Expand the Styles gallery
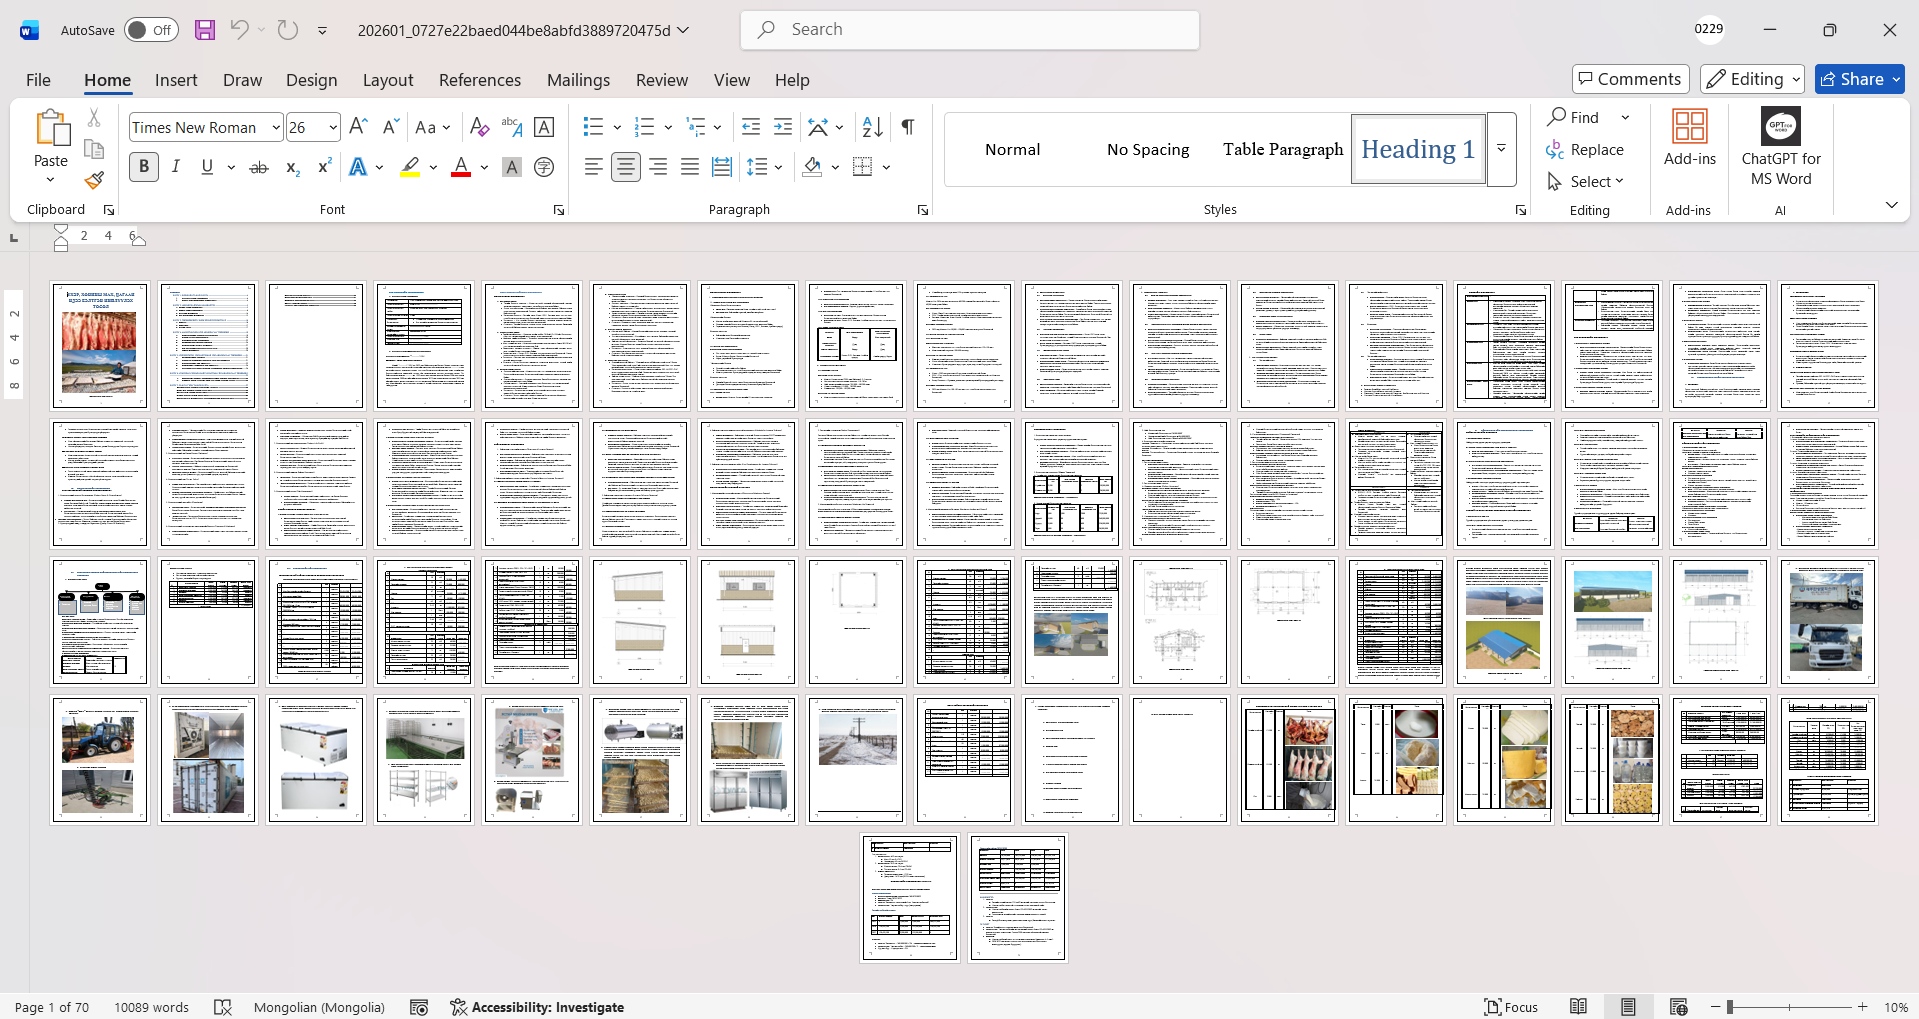The height and width of the screenshot is (1019, 1919). (1501, 149)
